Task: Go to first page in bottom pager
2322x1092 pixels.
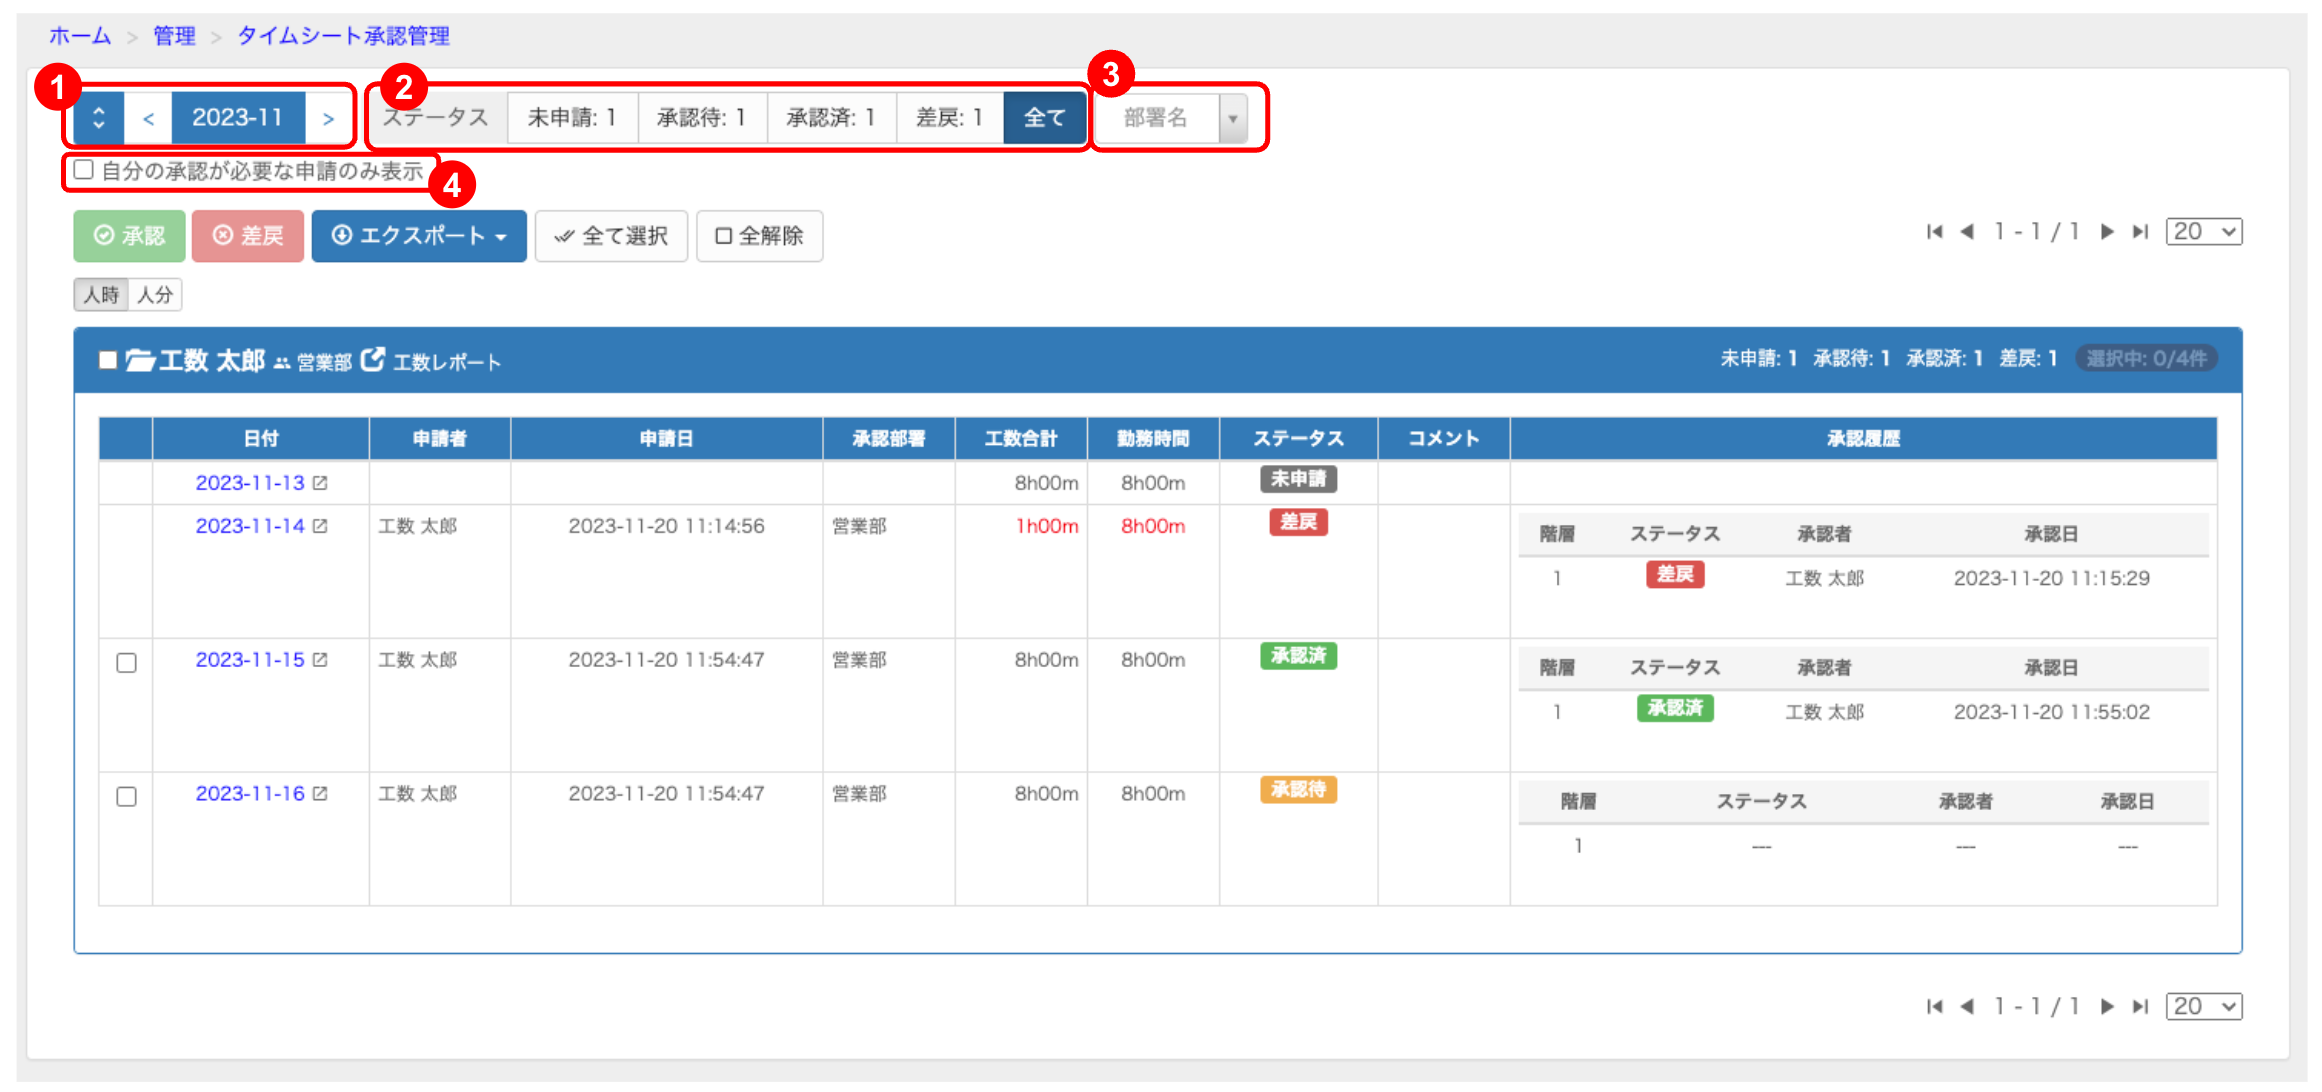Action: click(1934, 1007)
